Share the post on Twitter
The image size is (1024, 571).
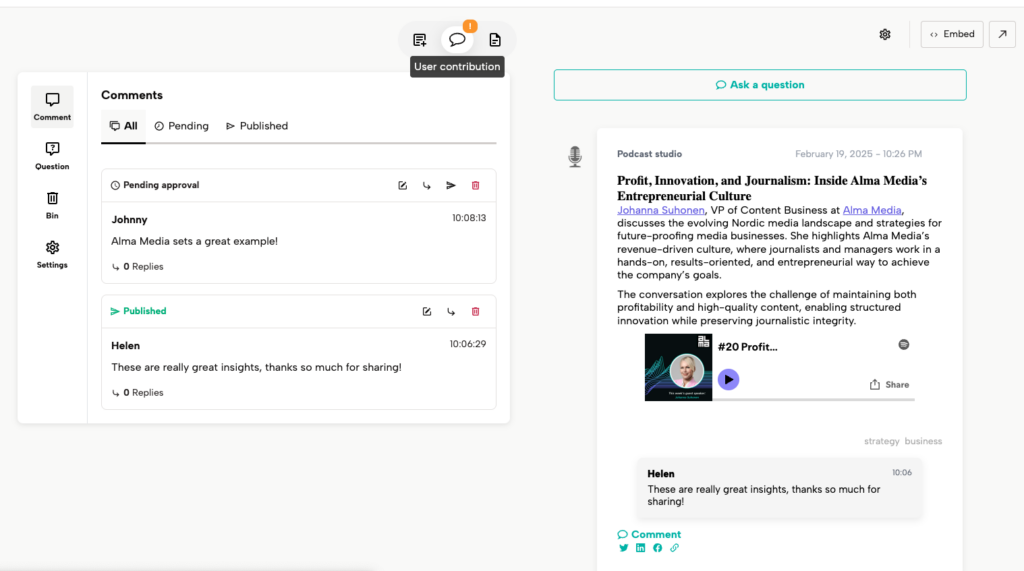(624, 548)
